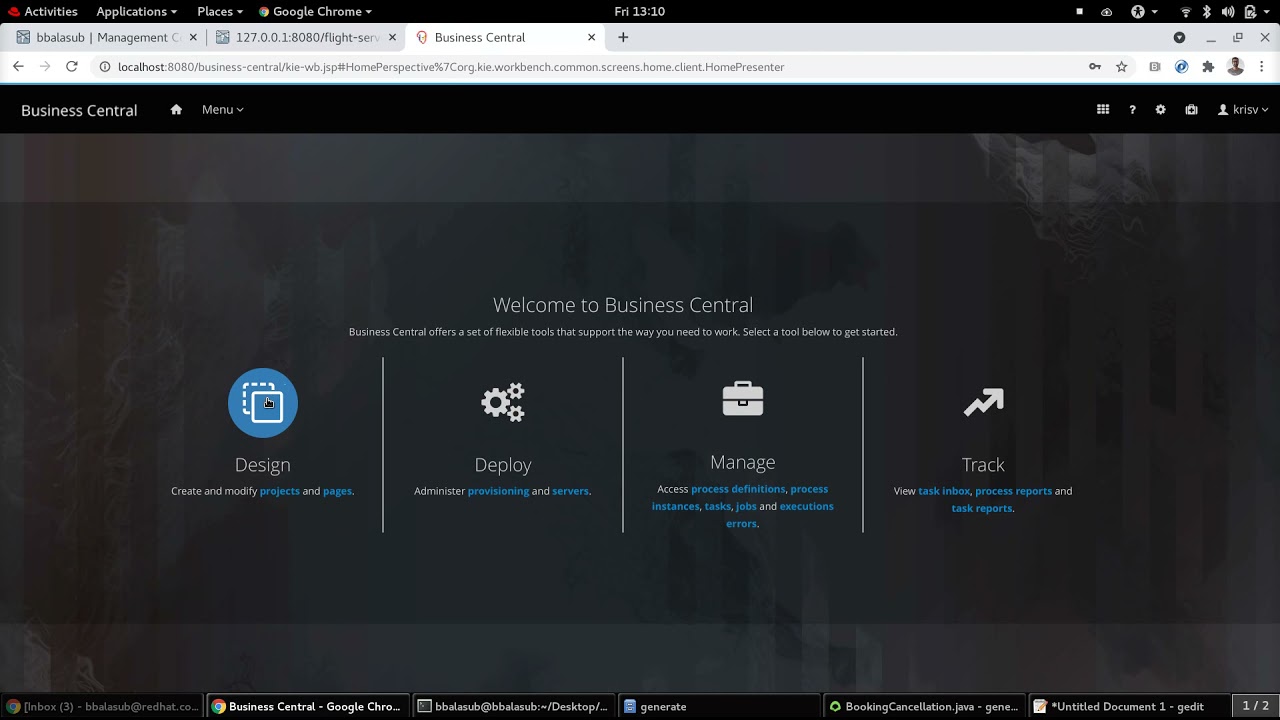This screenshot has width=1280, height=720.
Task: Focus the Chrome address bar URL
Action: [451, 67]
